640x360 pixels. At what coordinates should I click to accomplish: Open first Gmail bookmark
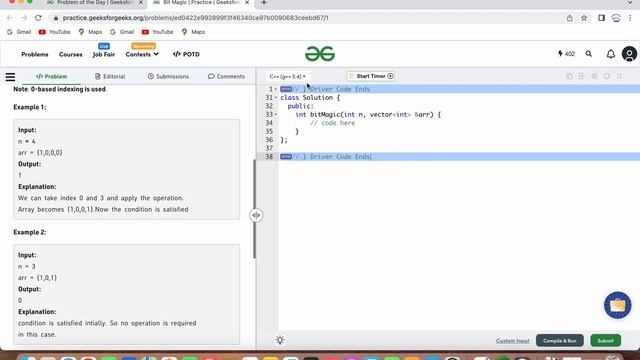(x=19, y=32)
